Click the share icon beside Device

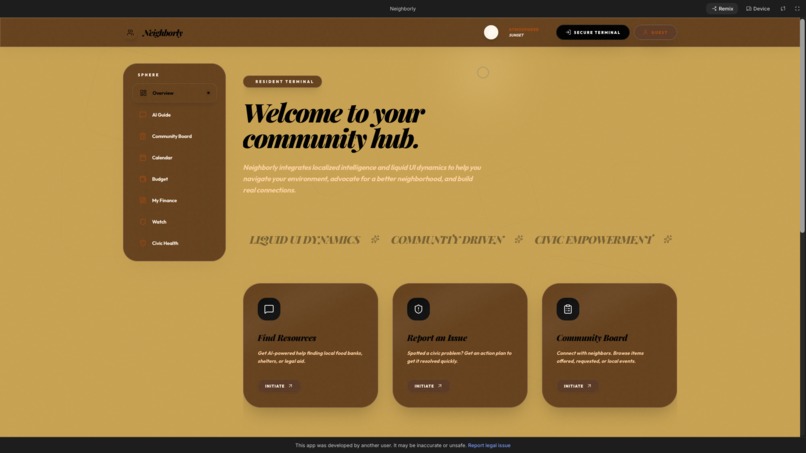[x=783, y=9]
